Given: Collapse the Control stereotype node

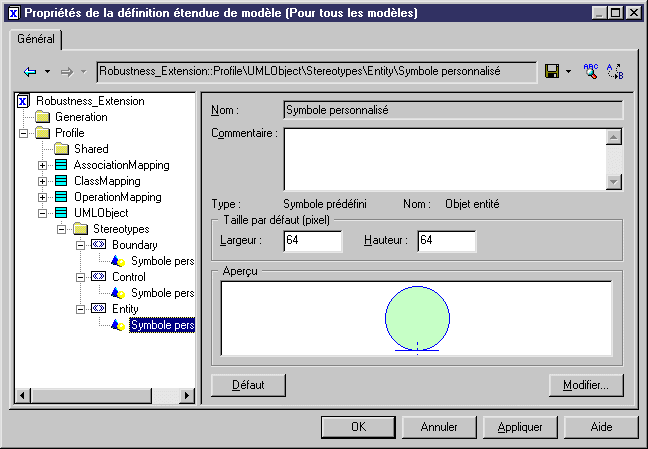Looking at the screenshot, I should point(81,277).
